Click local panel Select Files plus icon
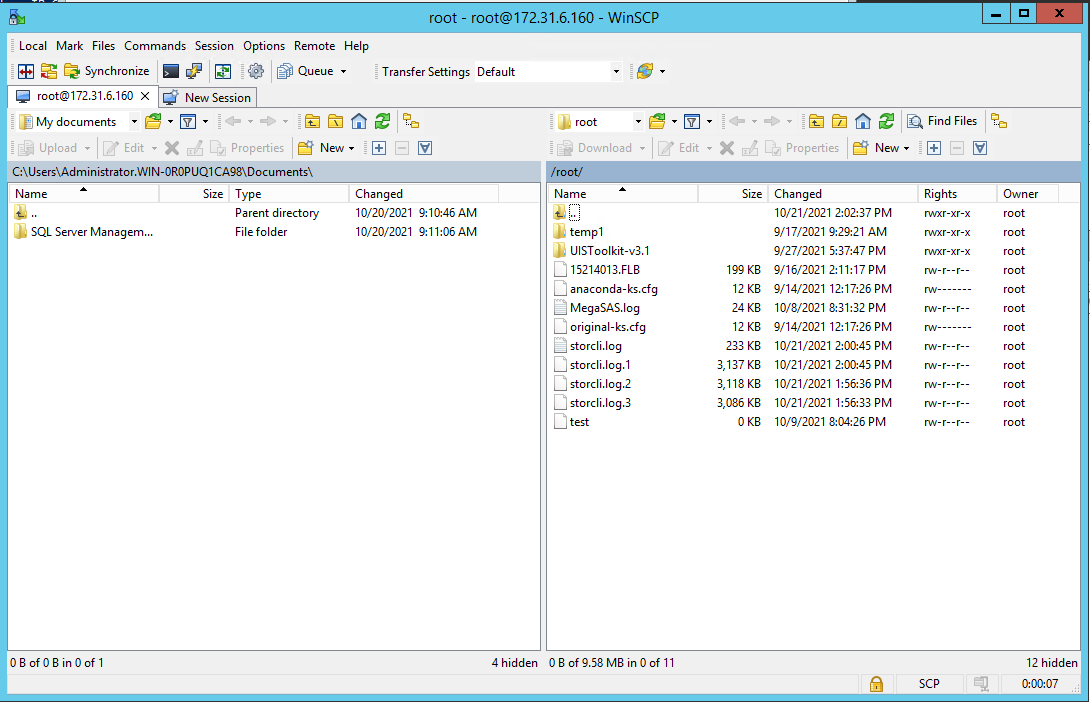This screenshot has width=1090, height=702. coord(379,147)
